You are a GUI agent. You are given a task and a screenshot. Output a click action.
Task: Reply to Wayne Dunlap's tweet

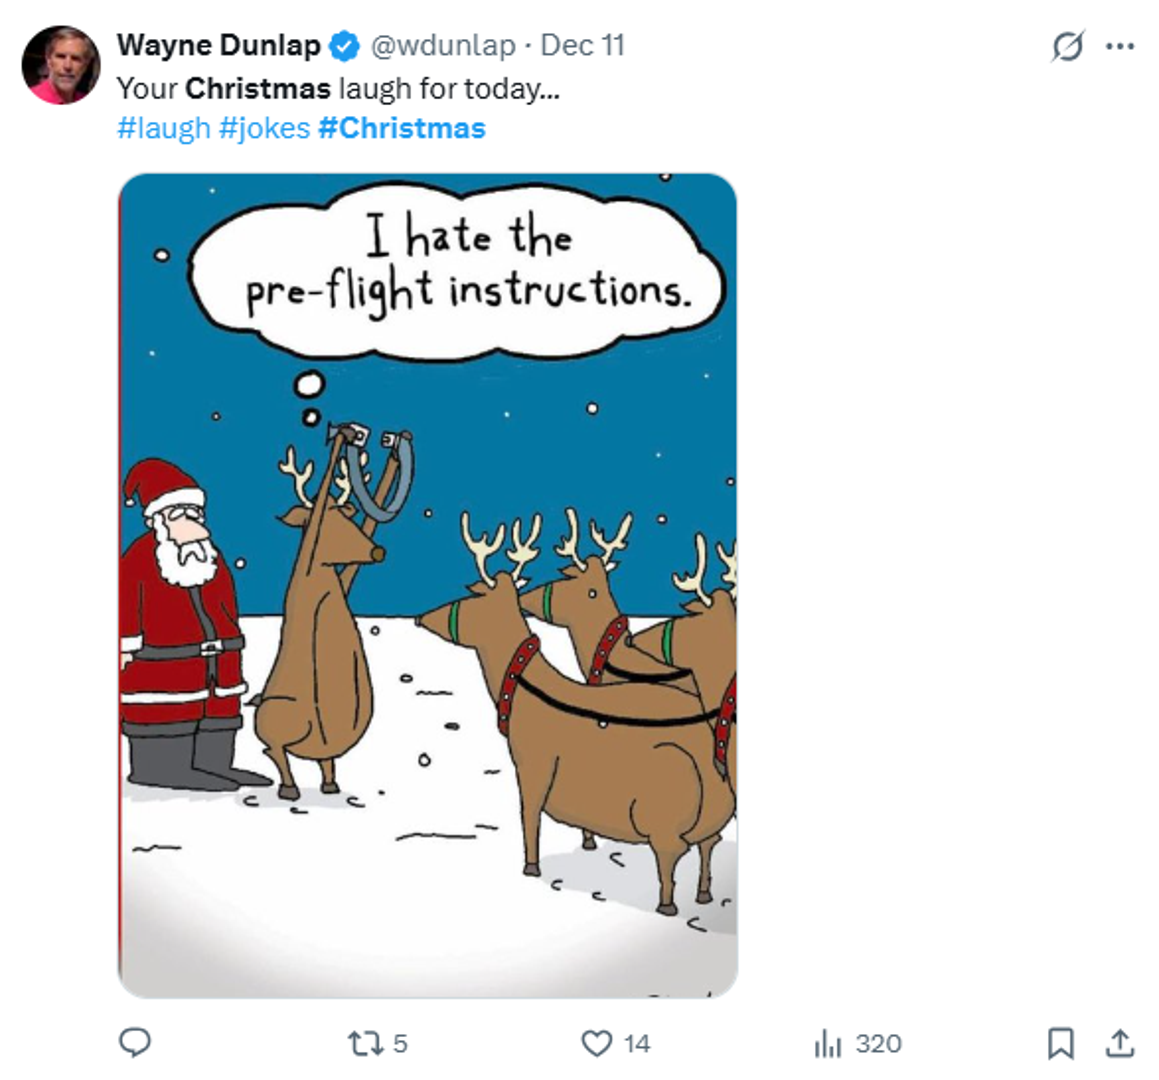click(135, 1043)
